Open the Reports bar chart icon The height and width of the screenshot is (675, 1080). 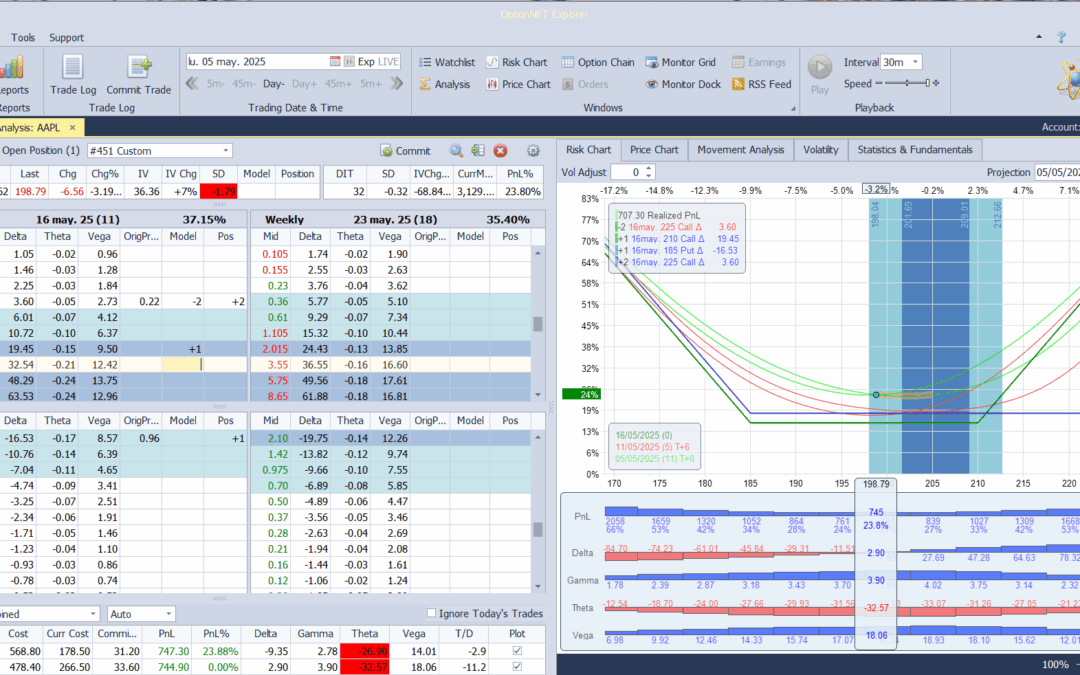click(12, 68)
